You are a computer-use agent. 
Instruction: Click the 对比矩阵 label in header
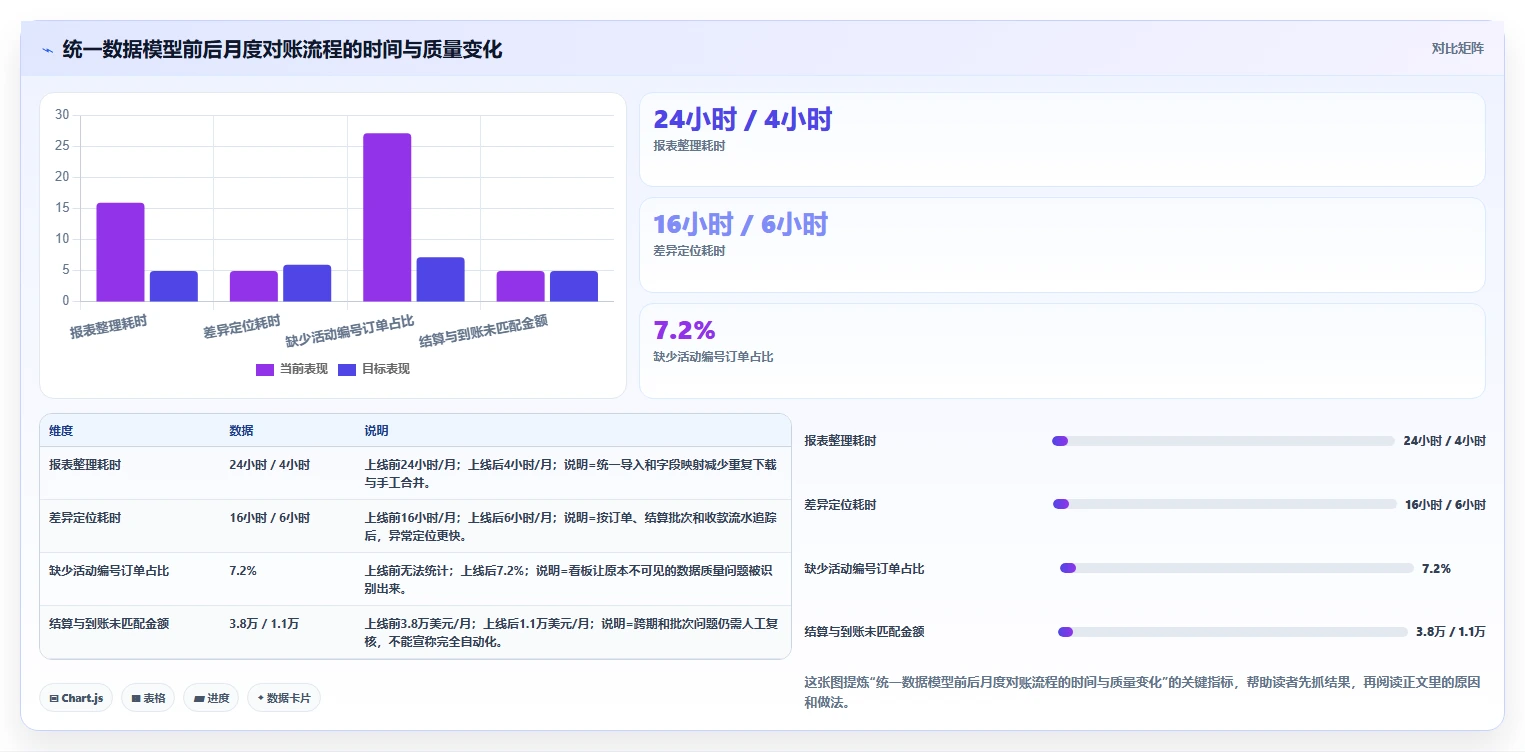click(x=1458, y=48)
